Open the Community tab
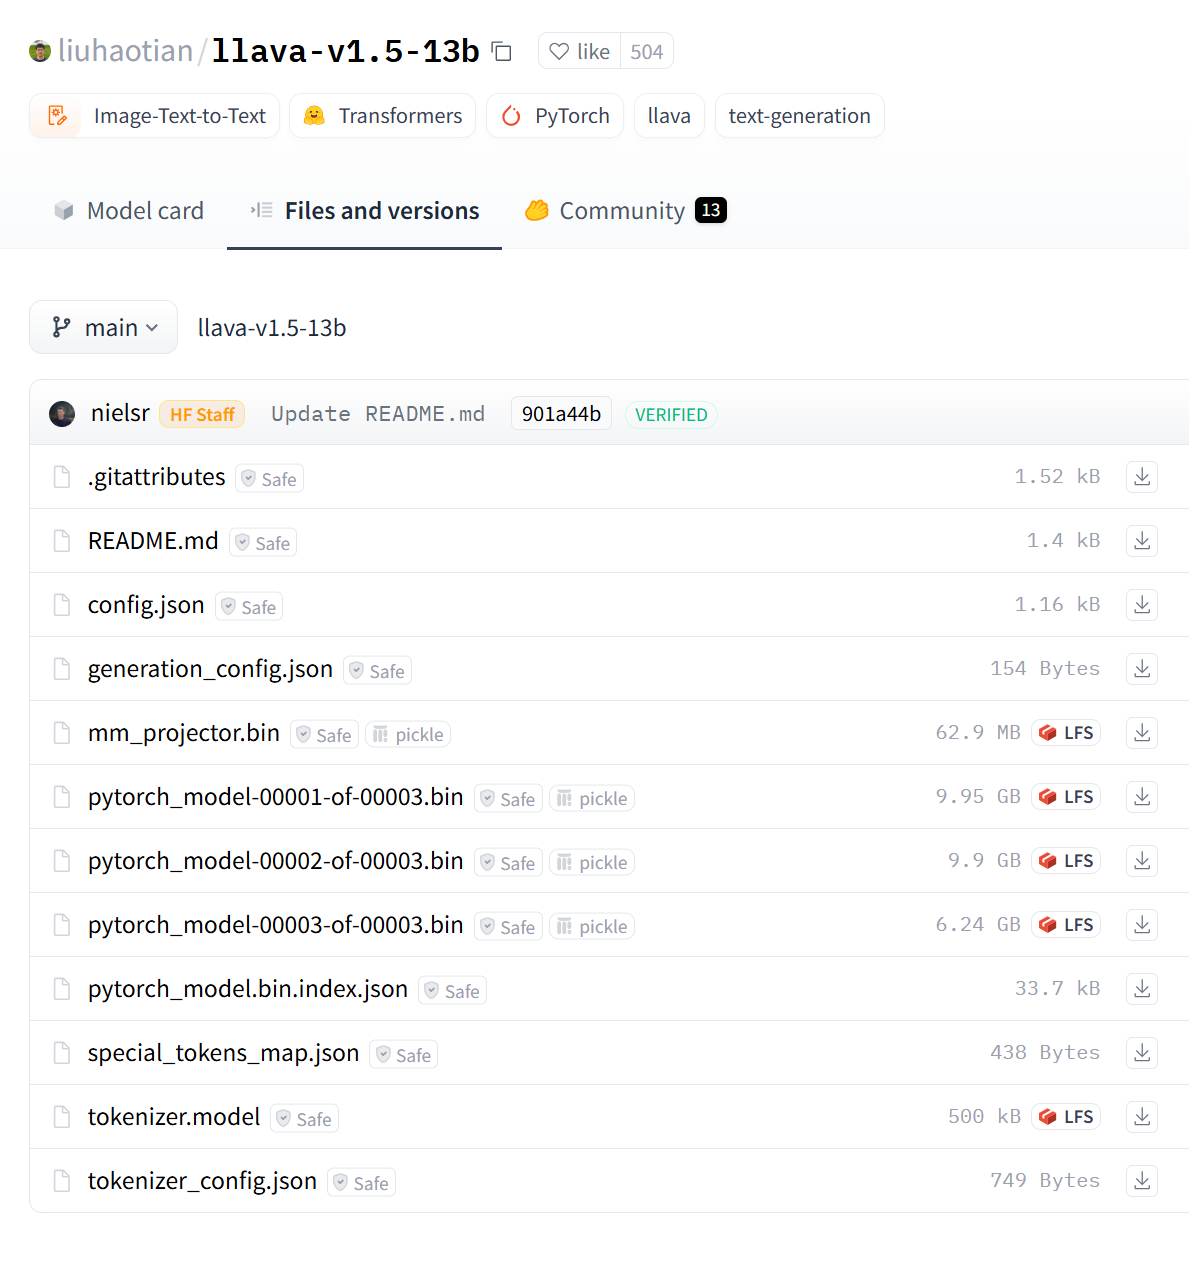This screenshot has width=1189, height=1273. (x=621, y=210)
